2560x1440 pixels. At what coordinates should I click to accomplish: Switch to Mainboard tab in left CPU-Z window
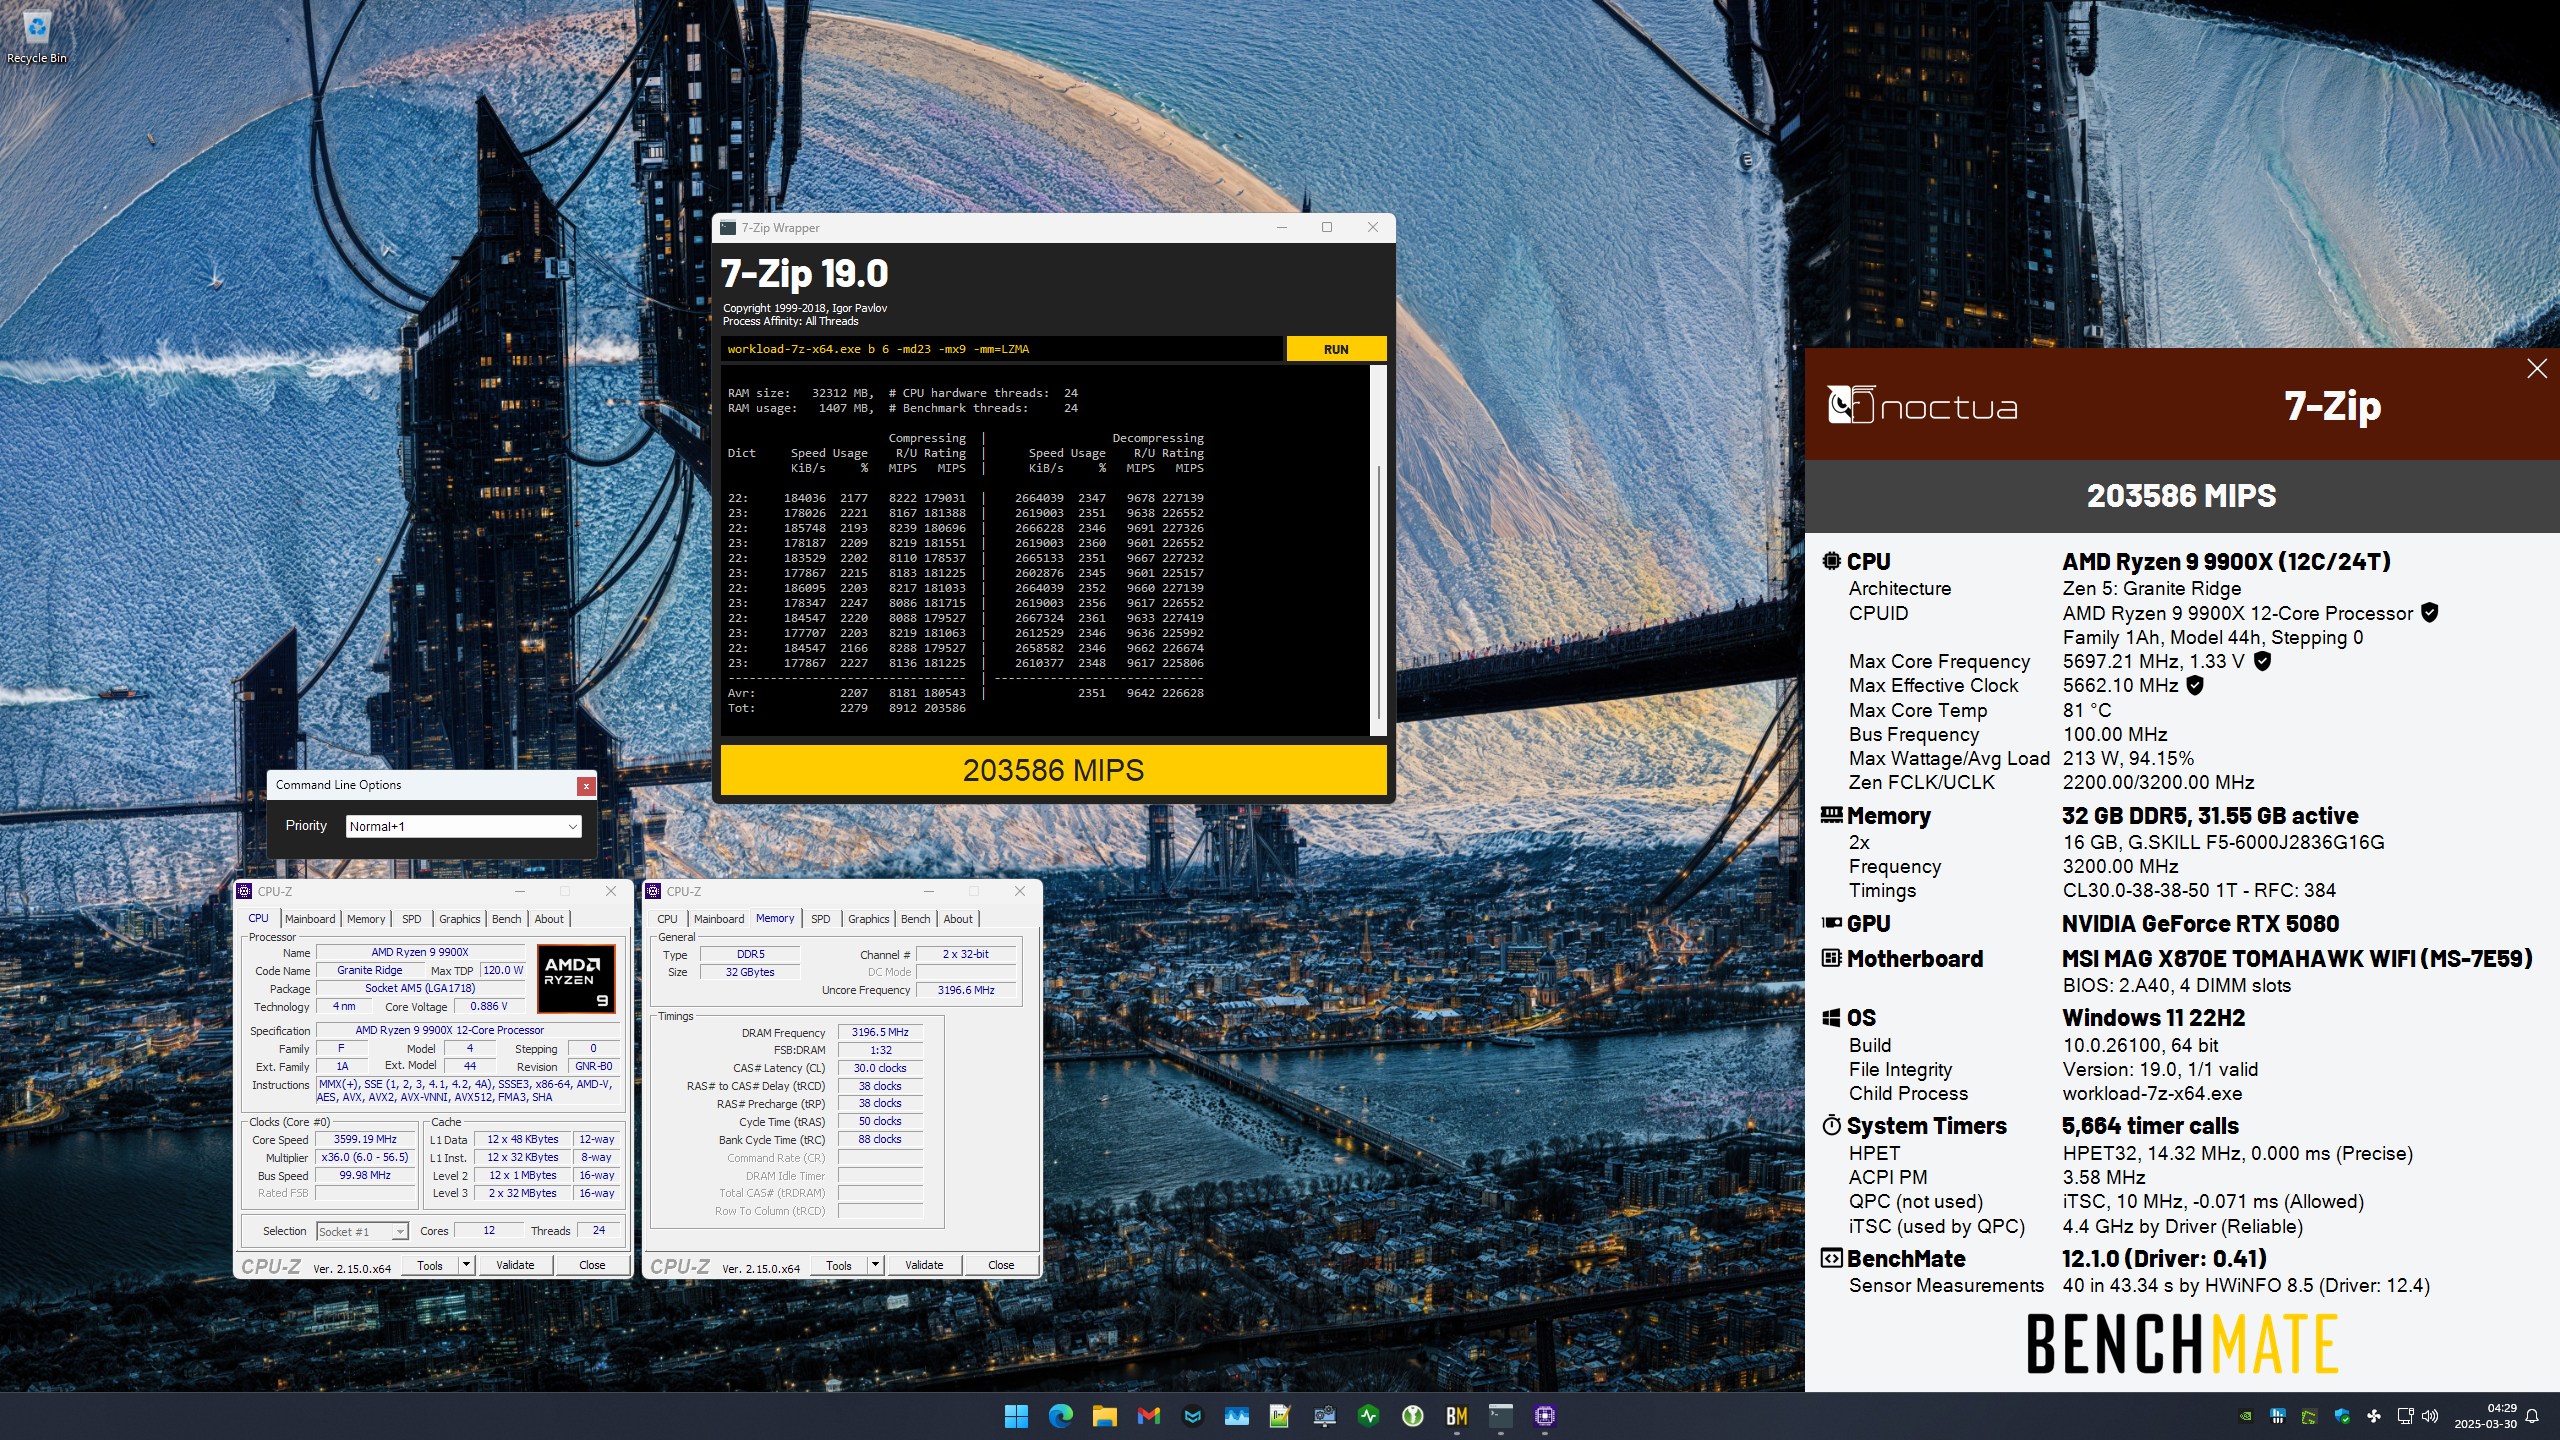[x=310, y=919]
